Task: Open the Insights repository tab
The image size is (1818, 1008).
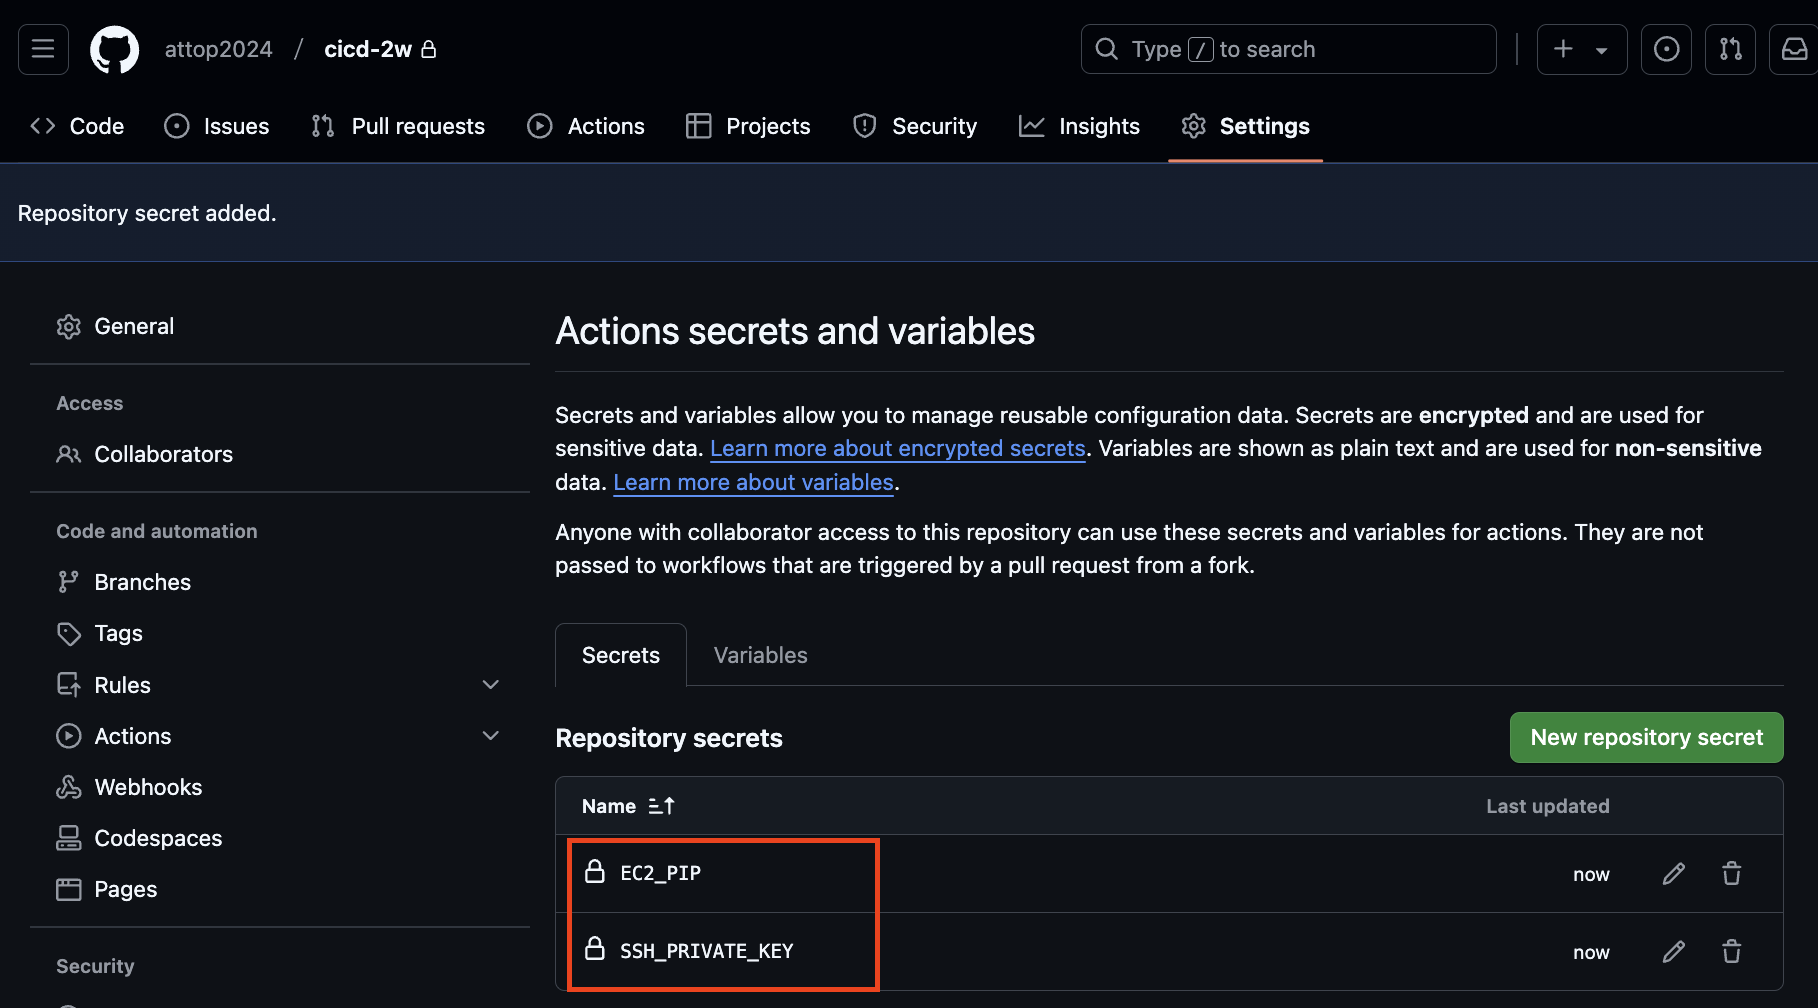Action: [x=1080, y=126]
